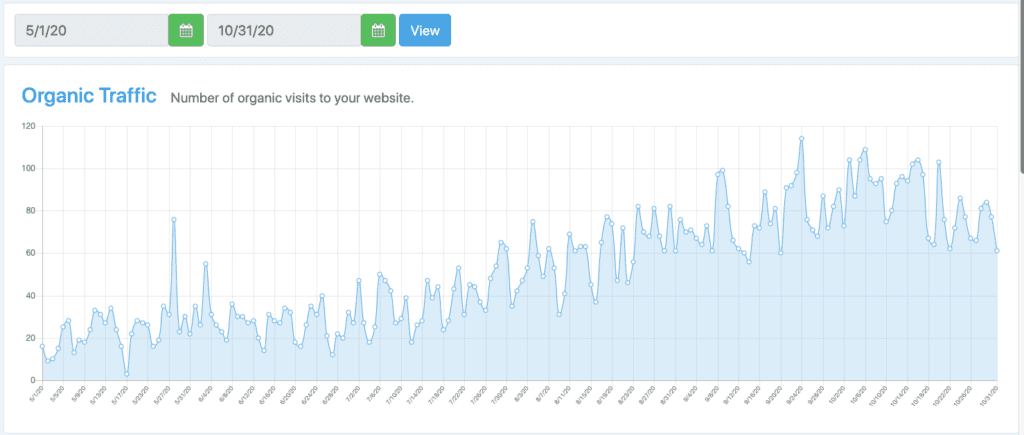Select the highest peak data point above 110
This screenshot has width=1024, height=435.
point(801,139)
